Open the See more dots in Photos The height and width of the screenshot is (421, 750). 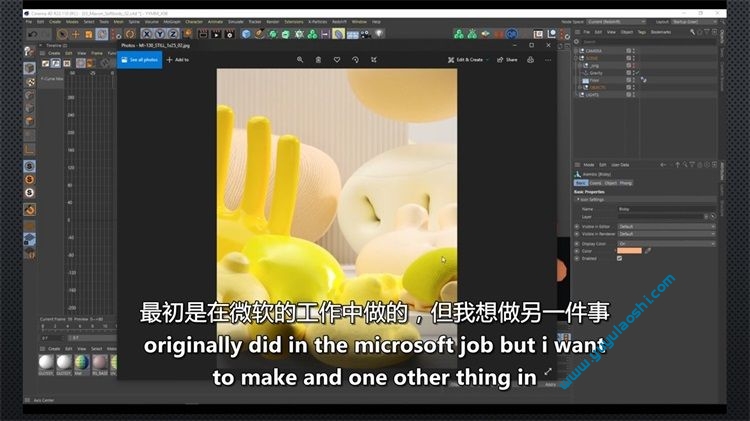point(548,60)
